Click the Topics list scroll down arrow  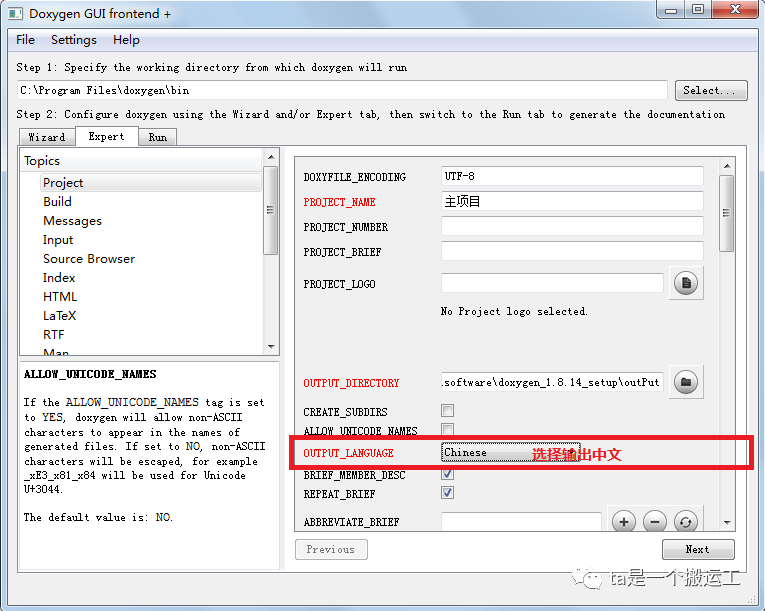coord(271,347)
